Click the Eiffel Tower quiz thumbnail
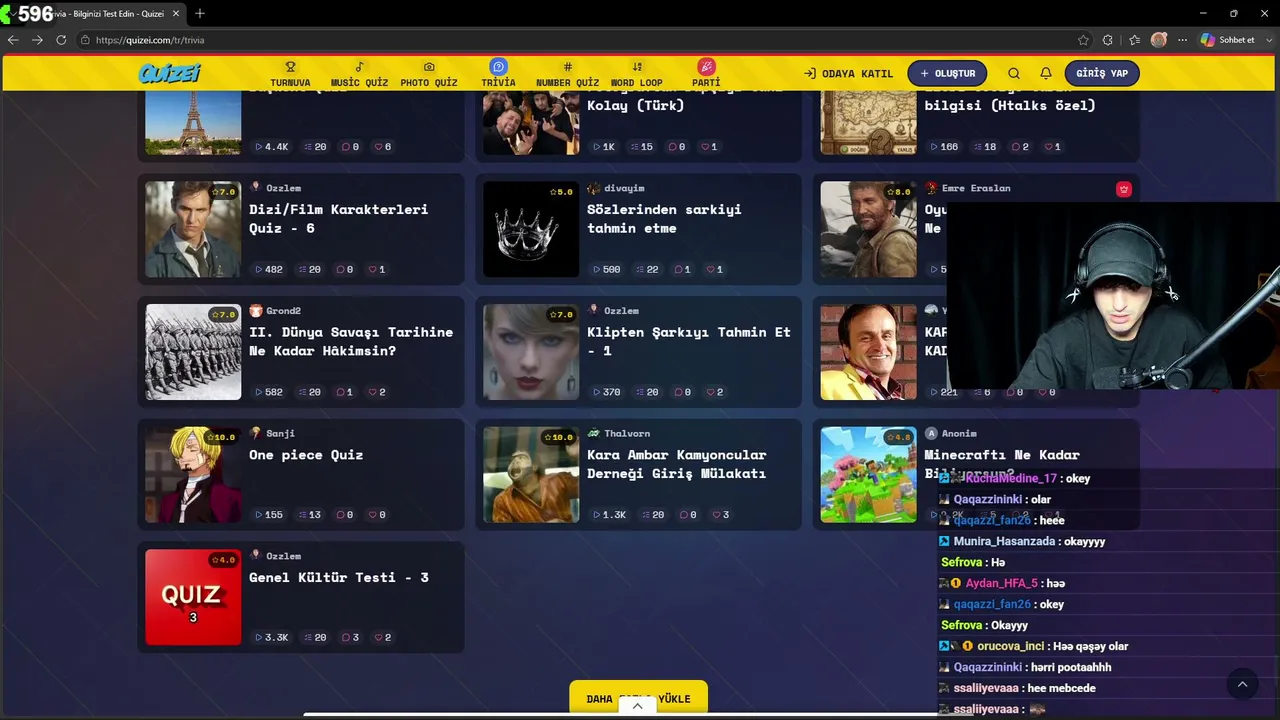The height and width of the screenshot is (720, 1280). coord(193,122)
